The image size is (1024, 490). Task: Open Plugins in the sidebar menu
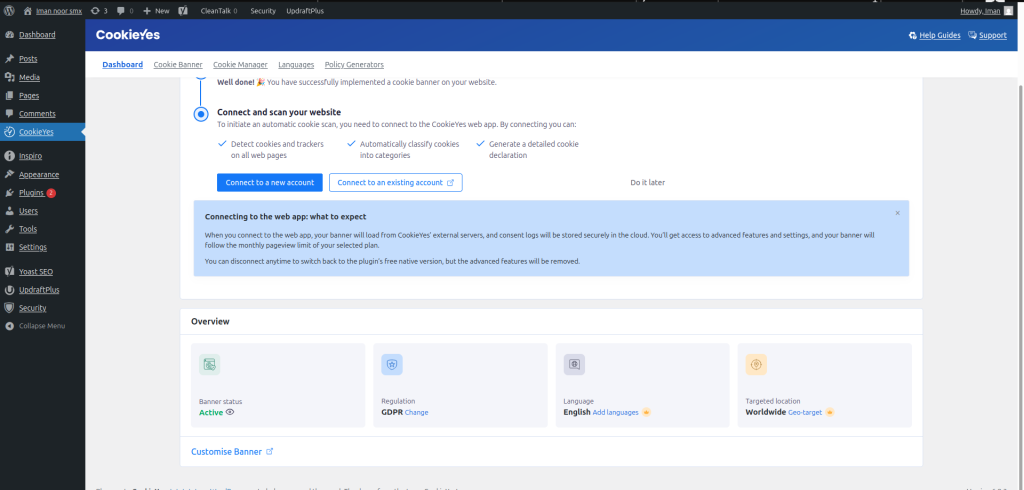31,193
